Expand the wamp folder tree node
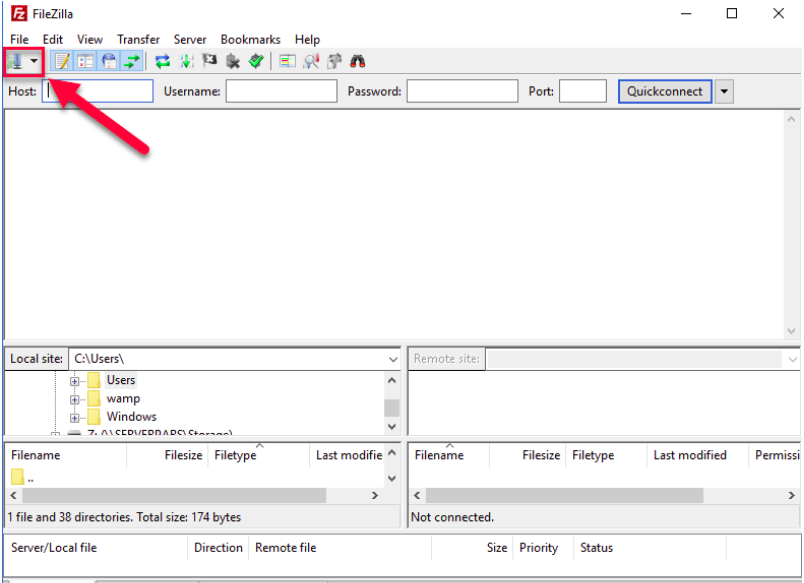Screen dimensions: 804x583 click(74, 399)
